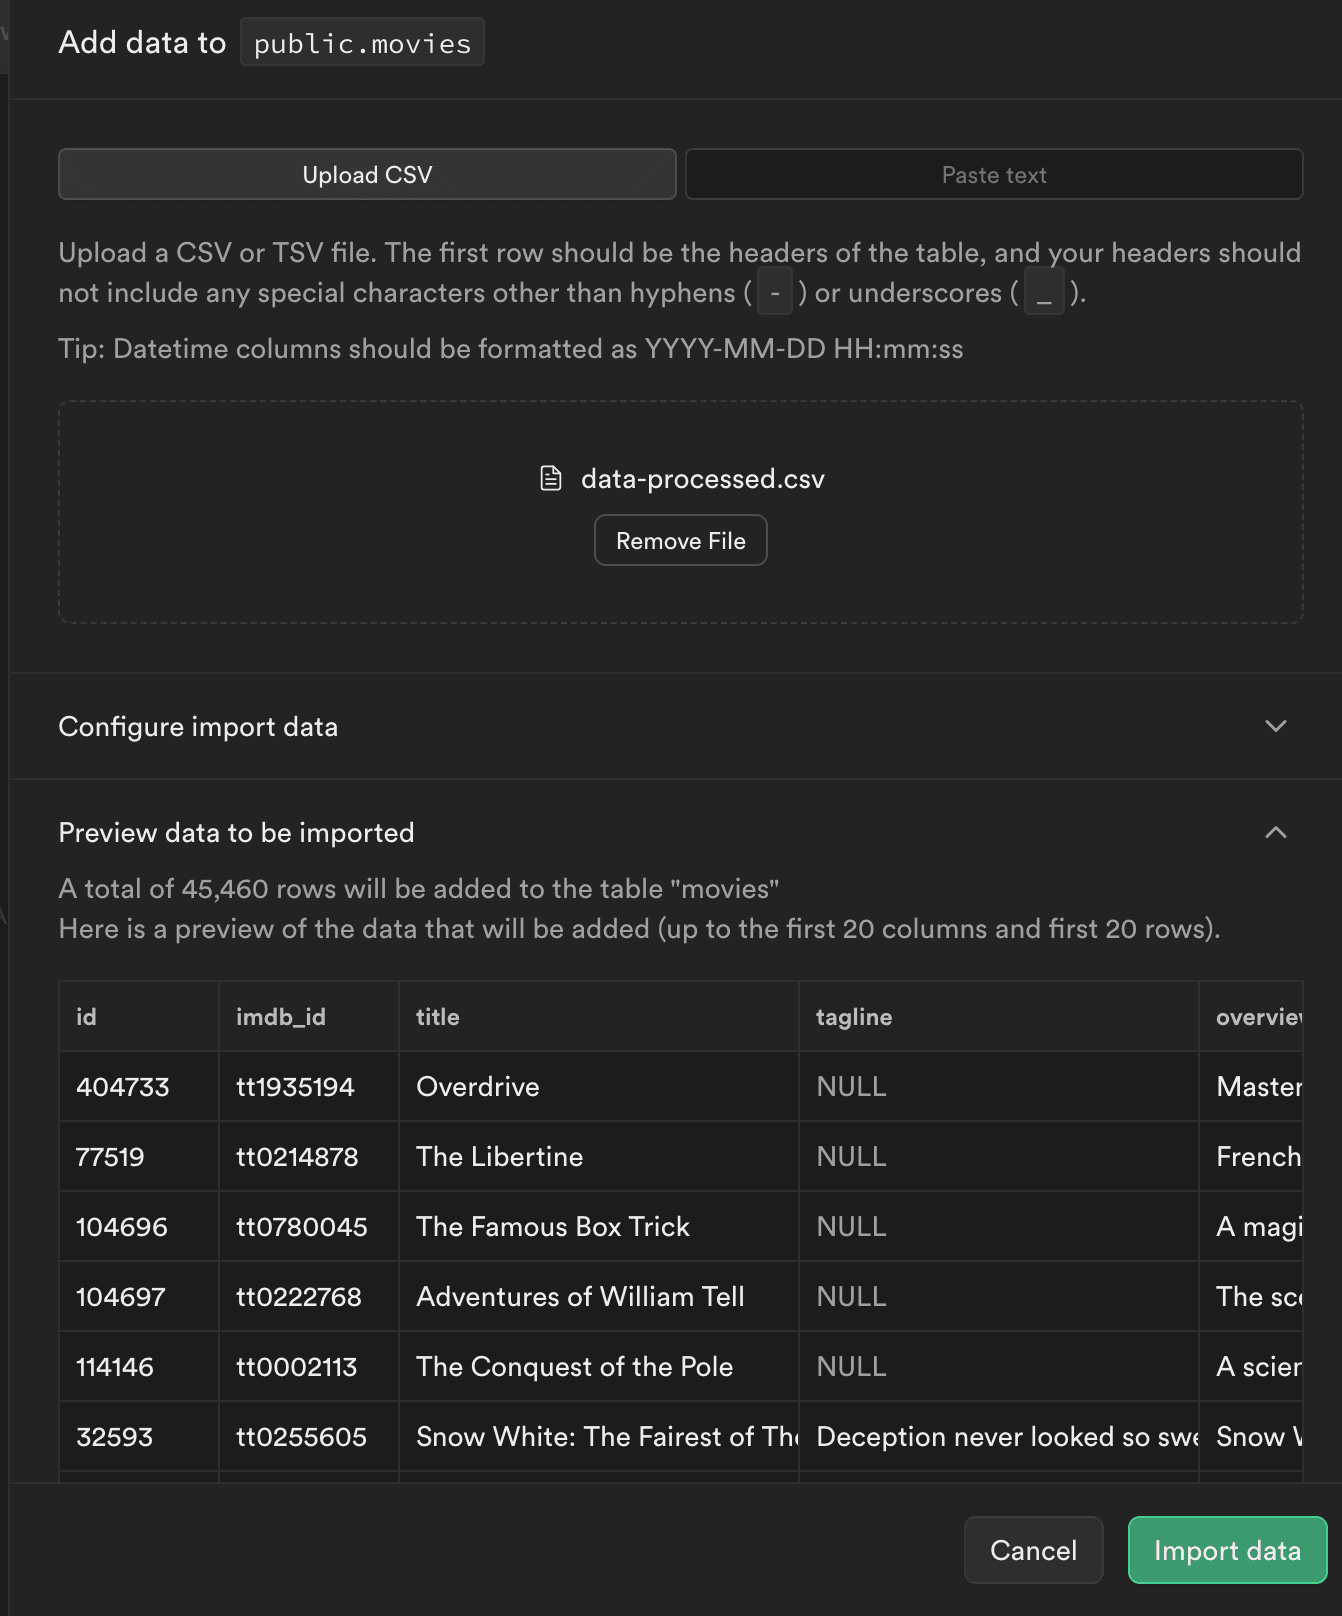Select The Conquest of the Pole cell
This screenshot has width=1342, height=1616.
pos(574,1367)
